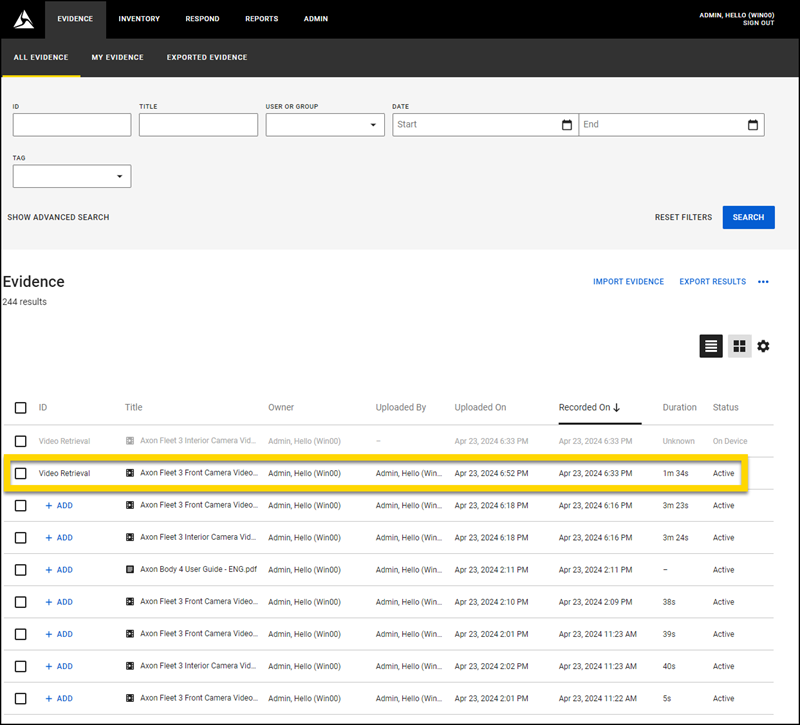800x725 pixels.
Task: Open Axon Body 4 User Guide - ENG.pdf
Action: [x=198, y=569]
